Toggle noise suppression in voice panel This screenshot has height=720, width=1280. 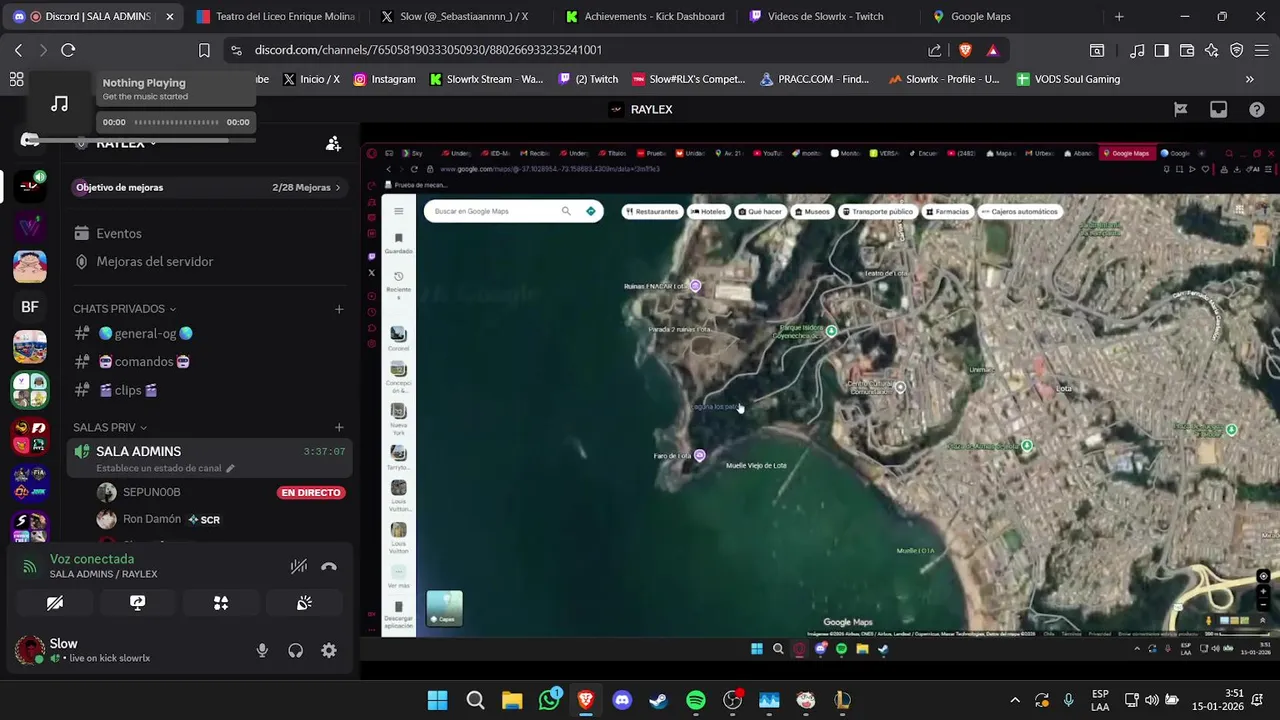[298, 566]
